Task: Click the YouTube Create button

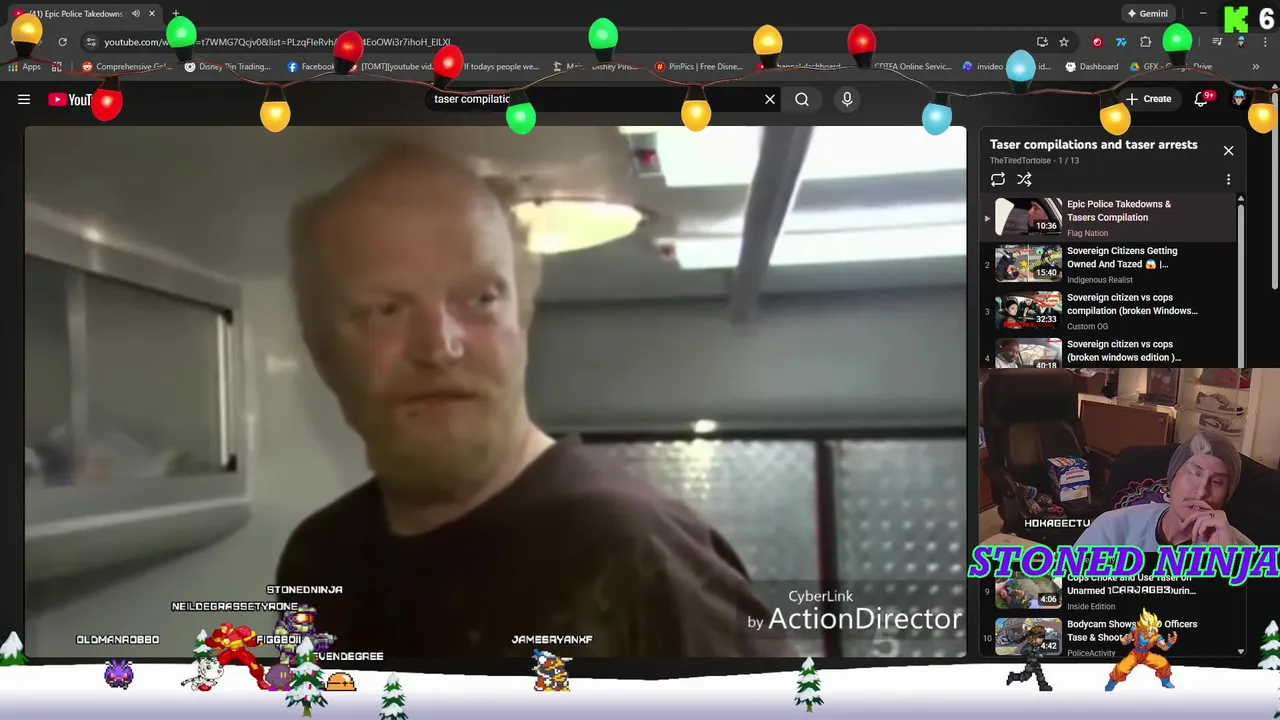Action: click(1149, 99)
